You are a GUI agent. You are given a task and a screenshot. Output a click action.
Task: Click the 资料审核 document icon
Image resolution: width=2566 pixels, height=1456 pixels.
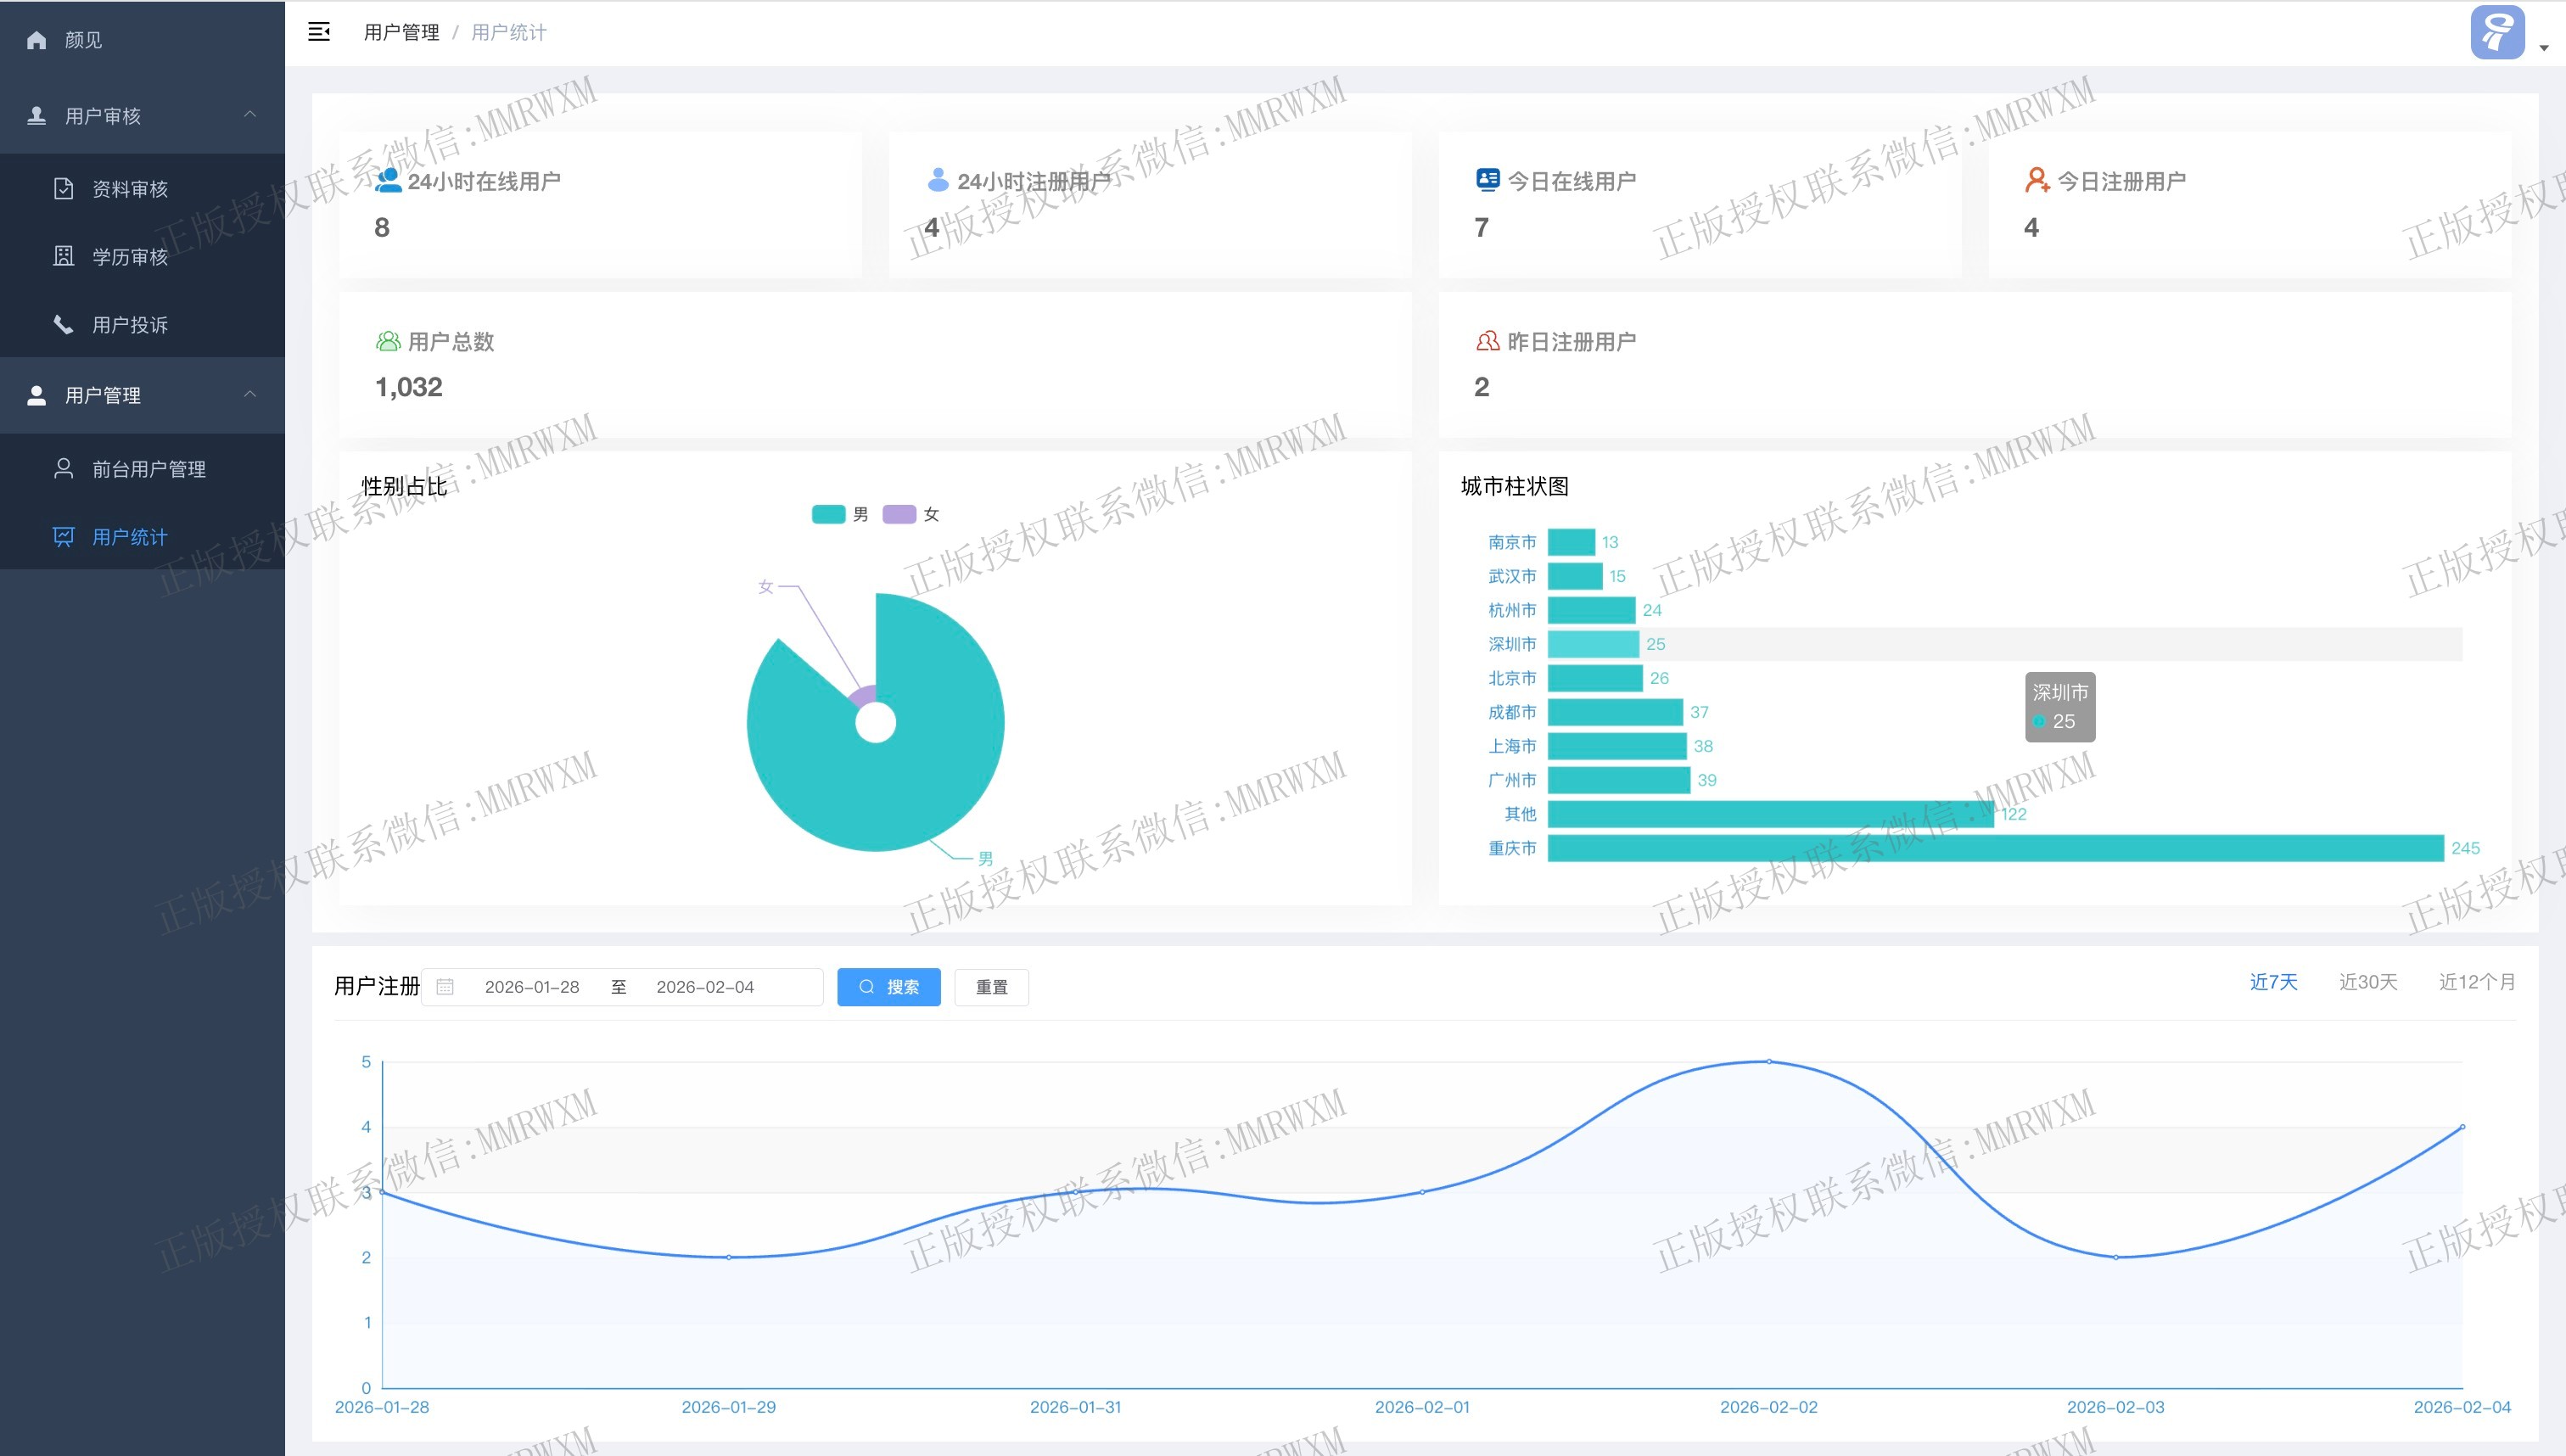point(63,188)
